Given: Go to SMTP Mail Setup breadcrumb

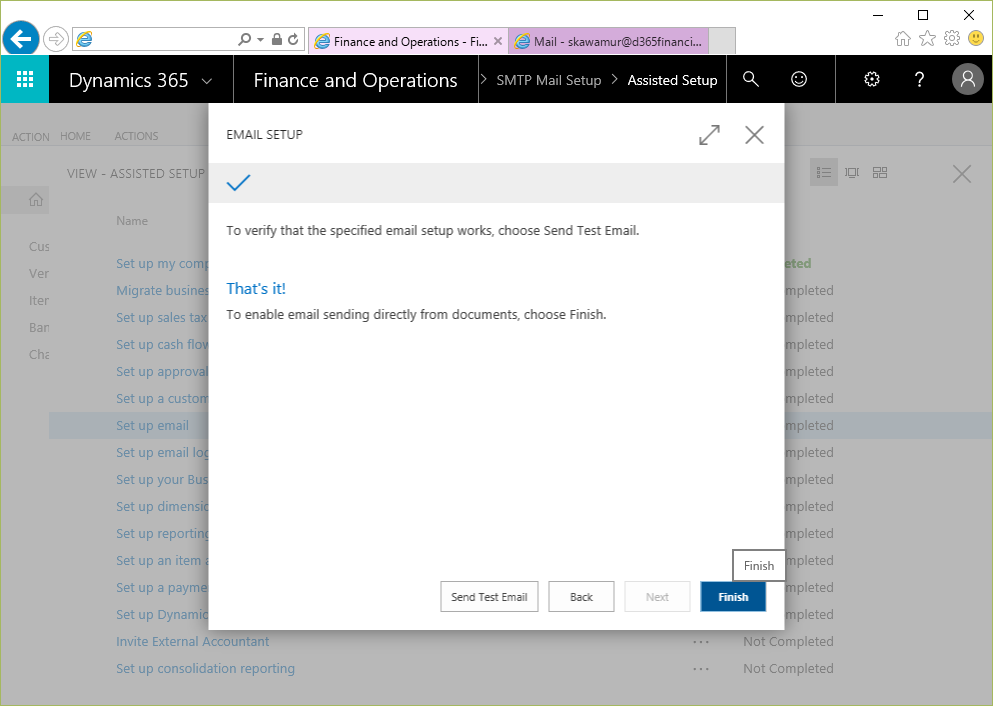Looking at the screenshot, I should click(x=548, y=80).
